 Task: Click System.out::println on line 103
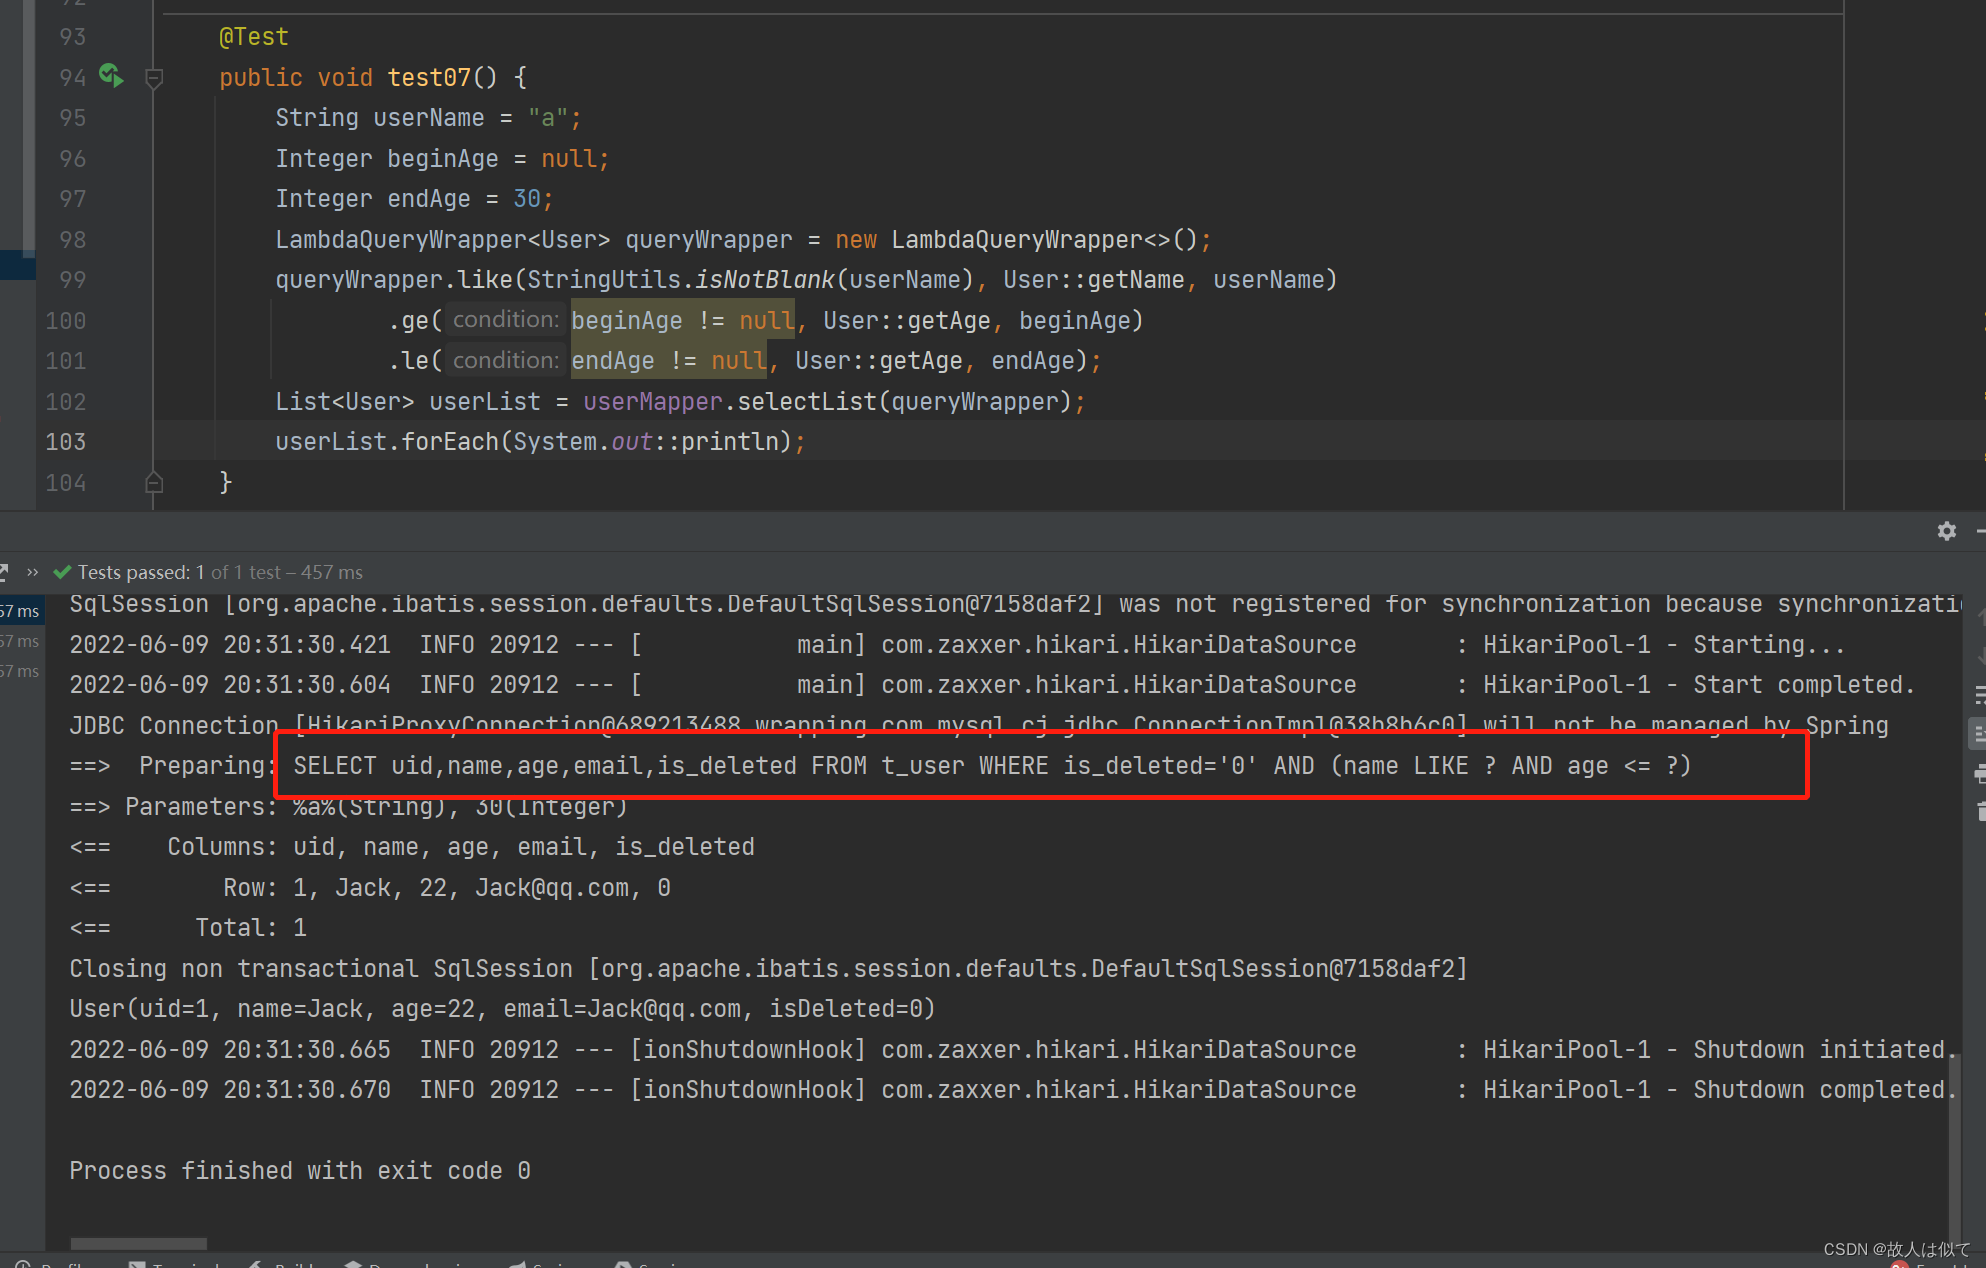pos(646,442)
